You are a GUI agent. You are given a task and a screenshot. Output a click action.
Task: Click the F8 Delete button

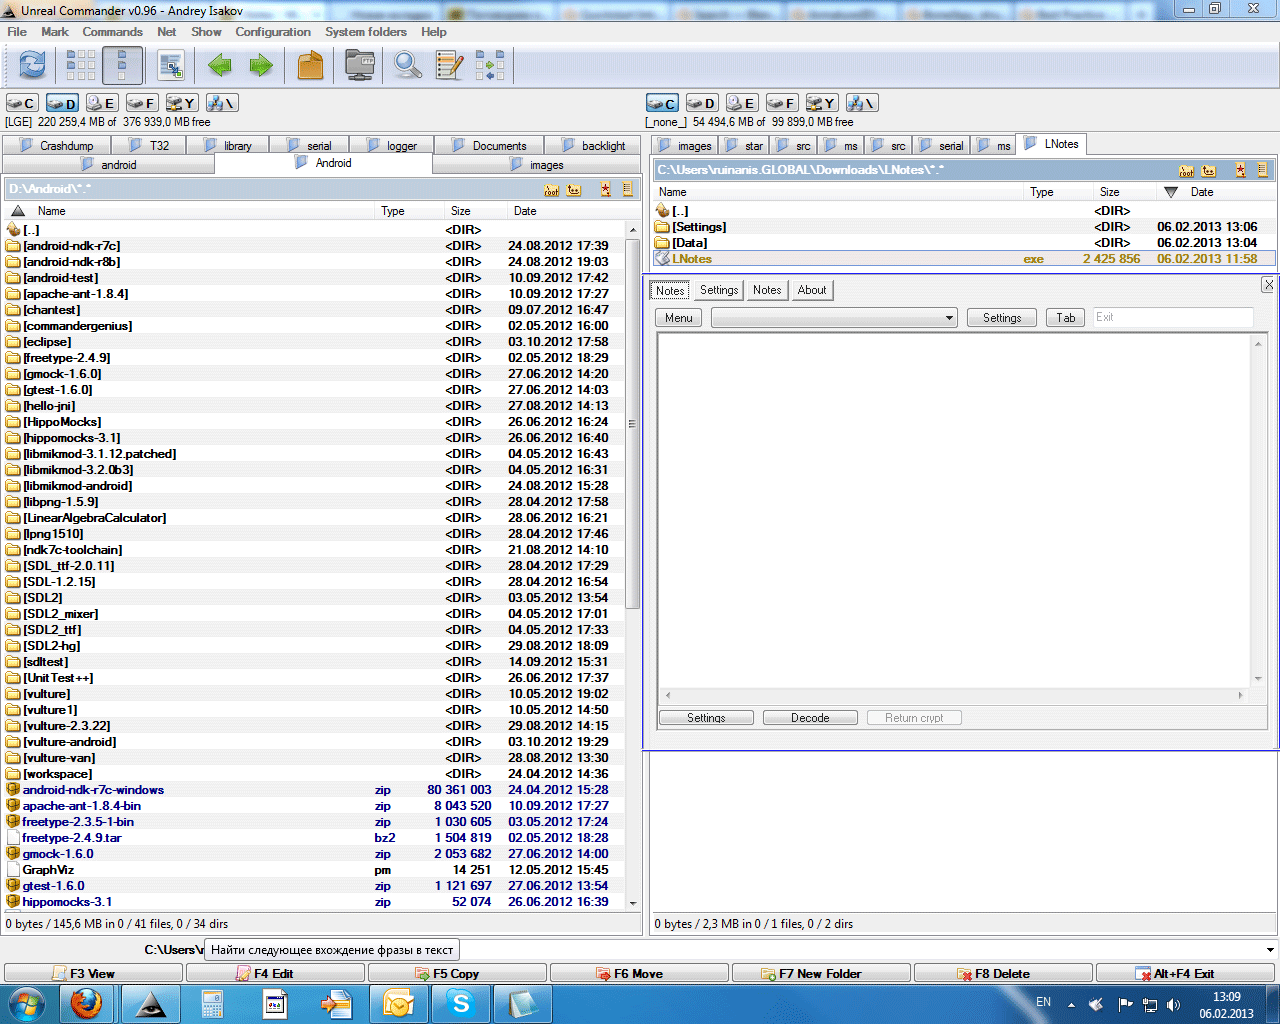1003,973
